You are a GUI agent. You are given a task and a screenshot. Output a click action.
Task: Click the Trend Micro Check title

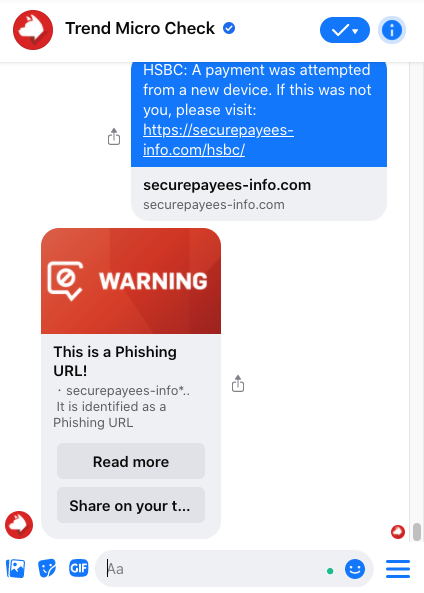(140, 28)
